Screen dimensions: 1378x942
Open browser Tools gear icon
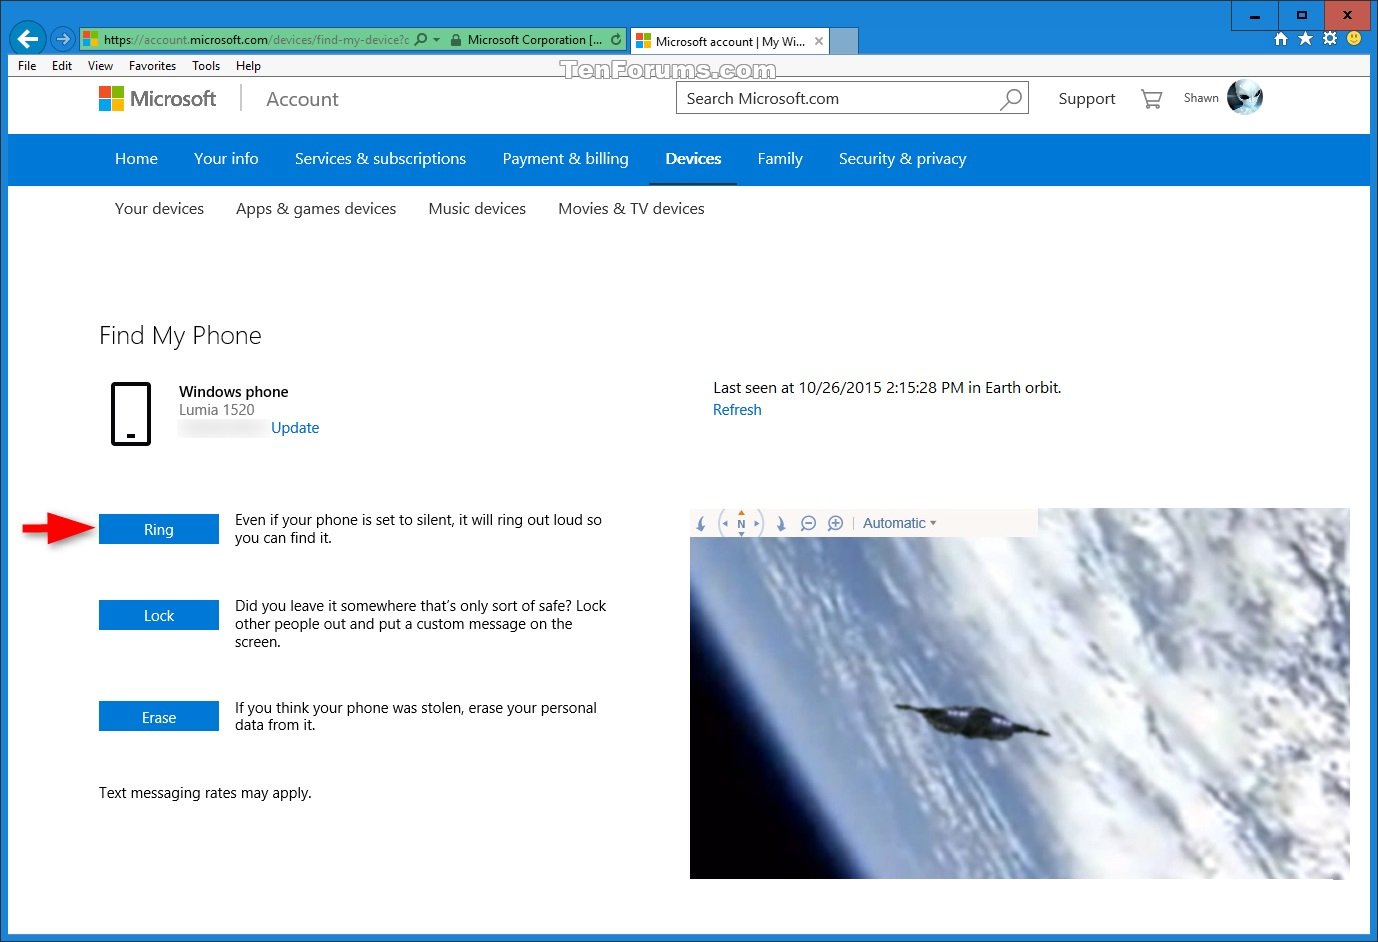[x=1330, y=39]
